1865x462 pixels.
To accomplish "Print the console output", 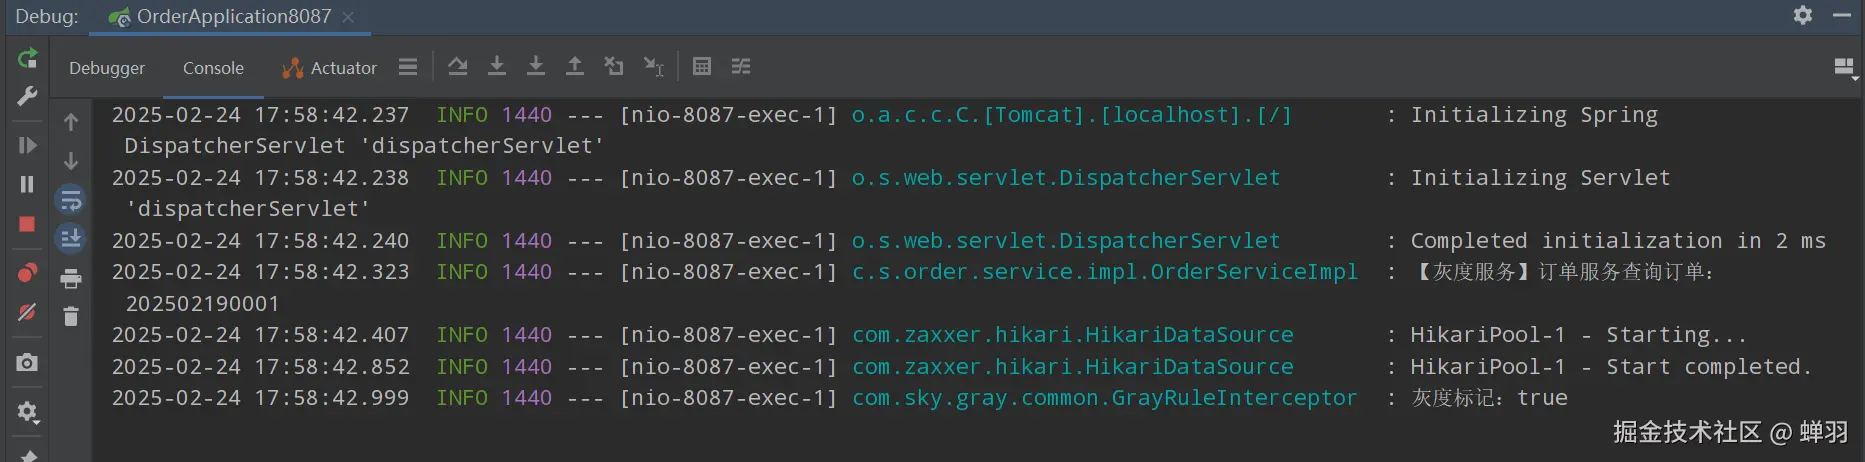I will tap(71, 278).
